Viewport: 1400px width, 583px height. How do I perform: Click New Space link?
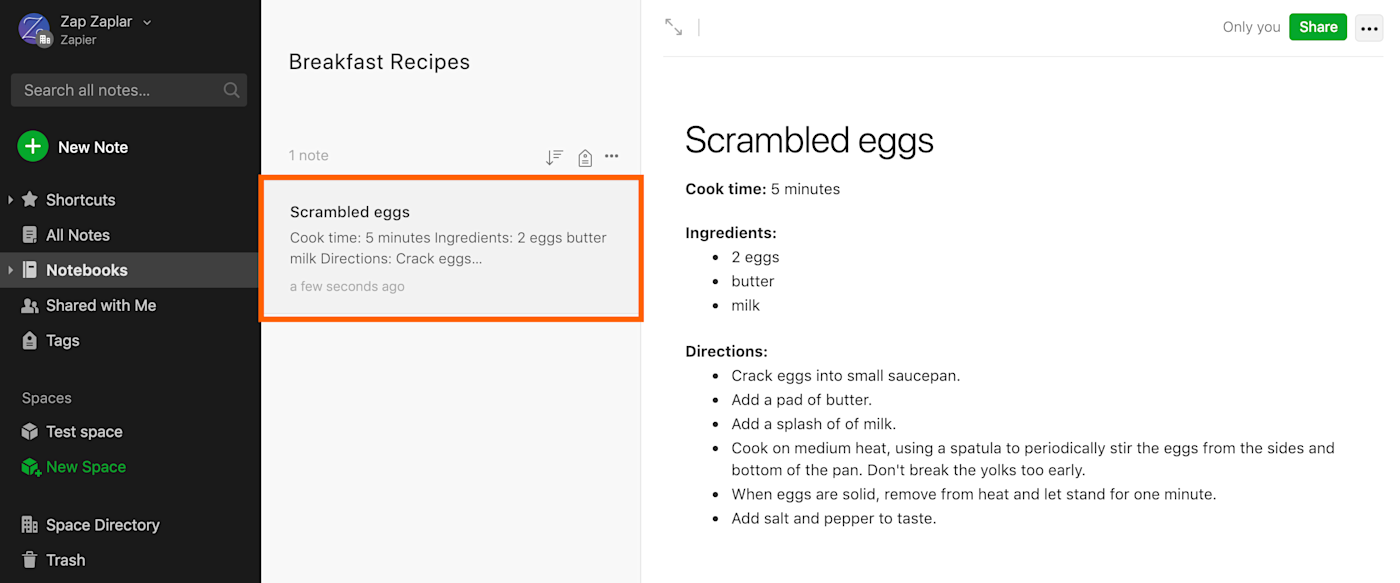pyautogui.click(x=85, y=467)
